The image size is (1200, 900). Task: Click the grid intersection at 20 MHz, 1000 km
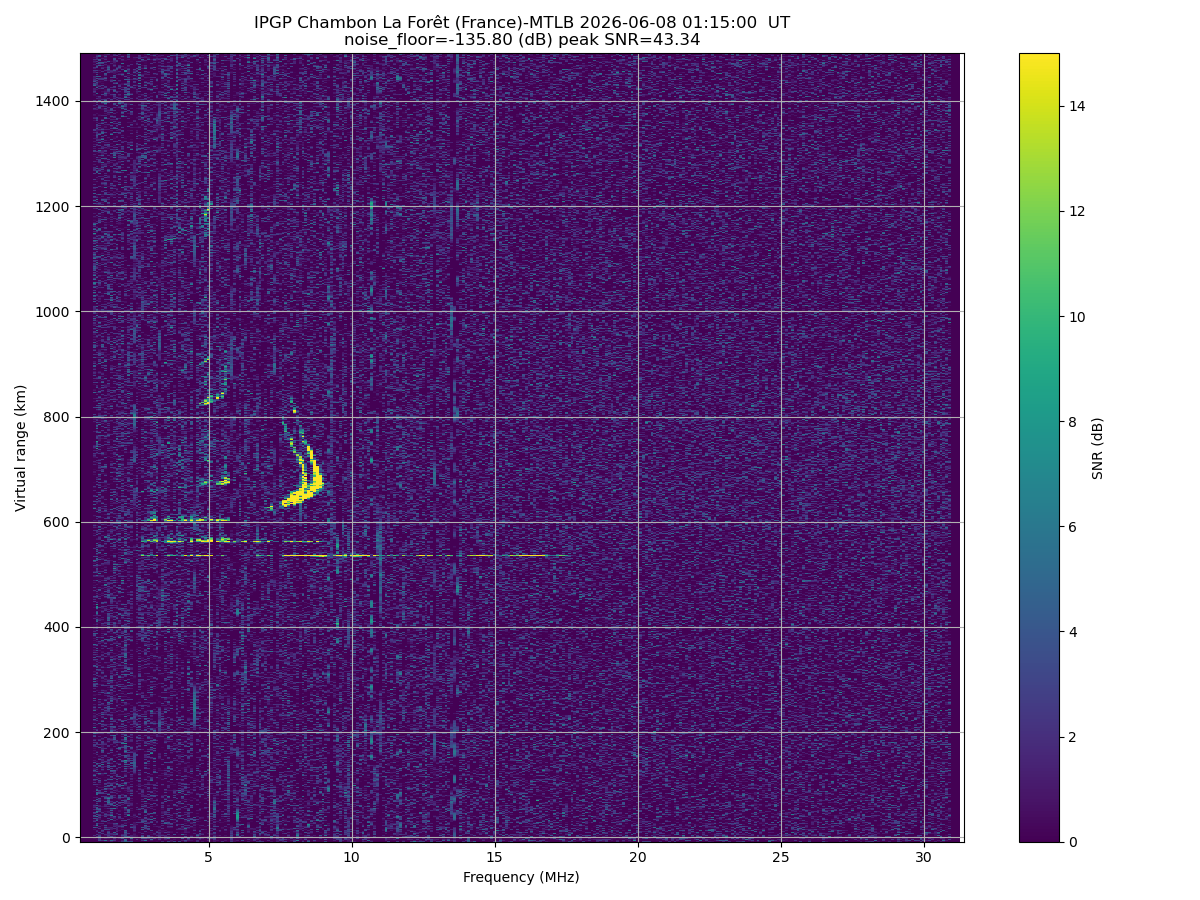[638, 311]
